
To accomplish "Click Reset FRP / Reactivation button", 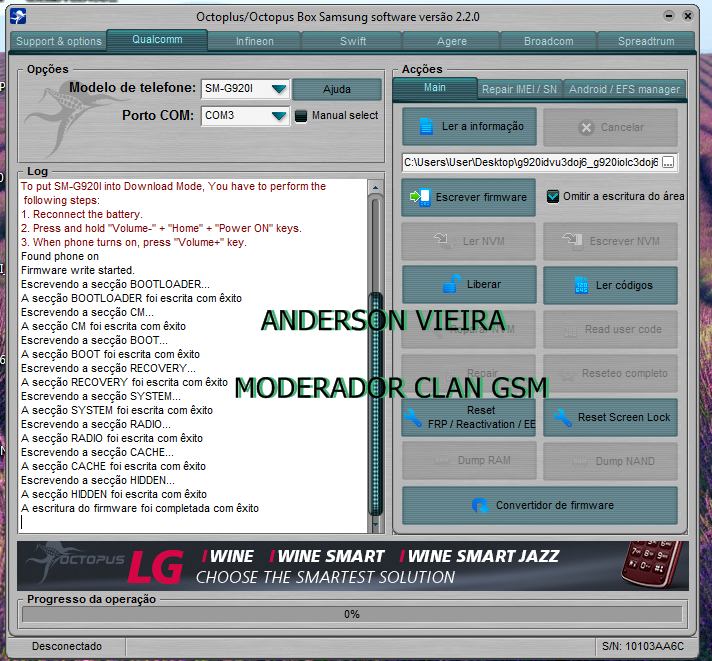I will (x=469, y=418).
